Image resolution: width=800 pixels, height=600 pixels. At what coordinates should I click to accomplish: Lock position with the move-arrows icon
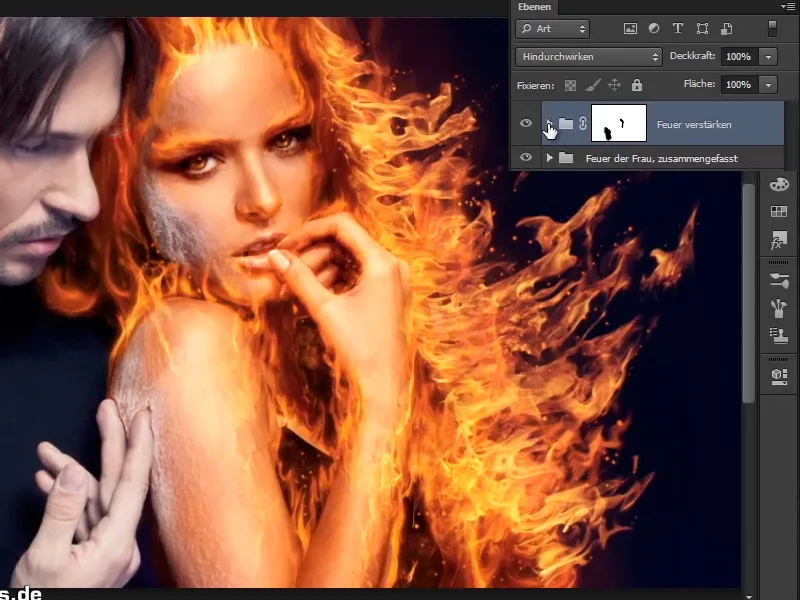coord(614,85)
